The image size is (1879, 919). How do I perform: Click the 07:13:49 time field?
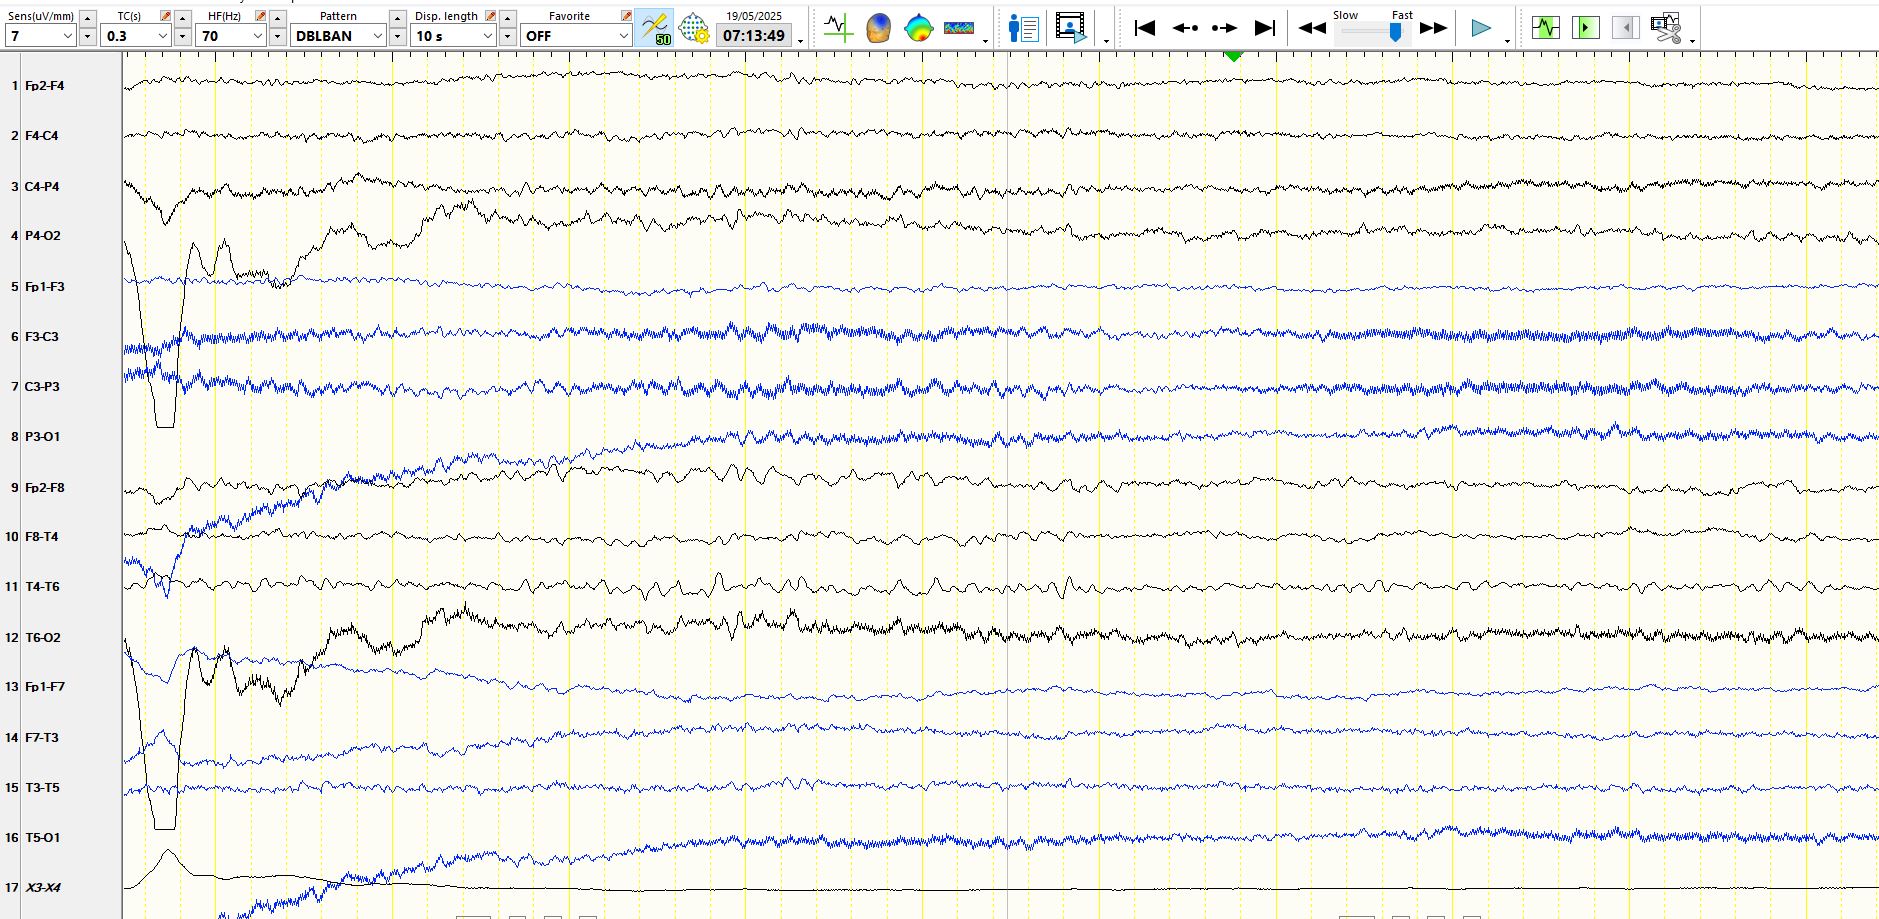coord(754,36)
